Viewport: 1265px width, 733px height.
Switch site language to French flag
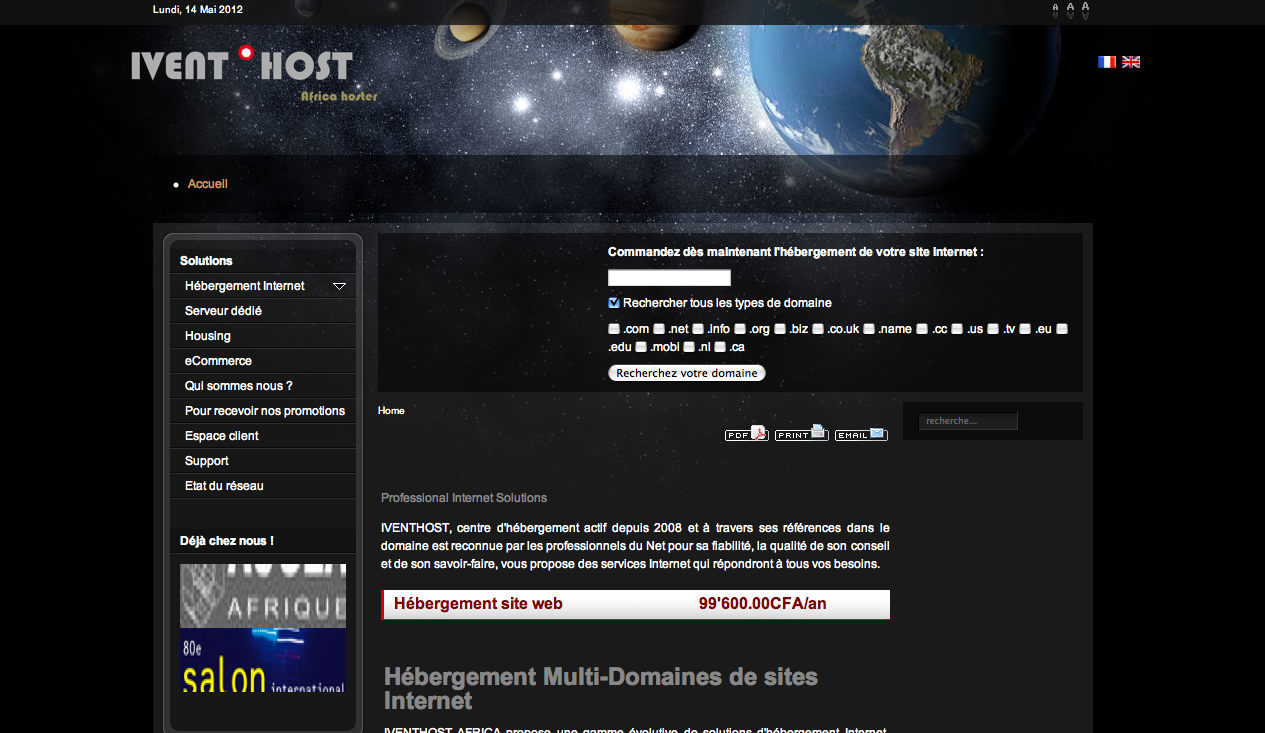pos(1106,62)
